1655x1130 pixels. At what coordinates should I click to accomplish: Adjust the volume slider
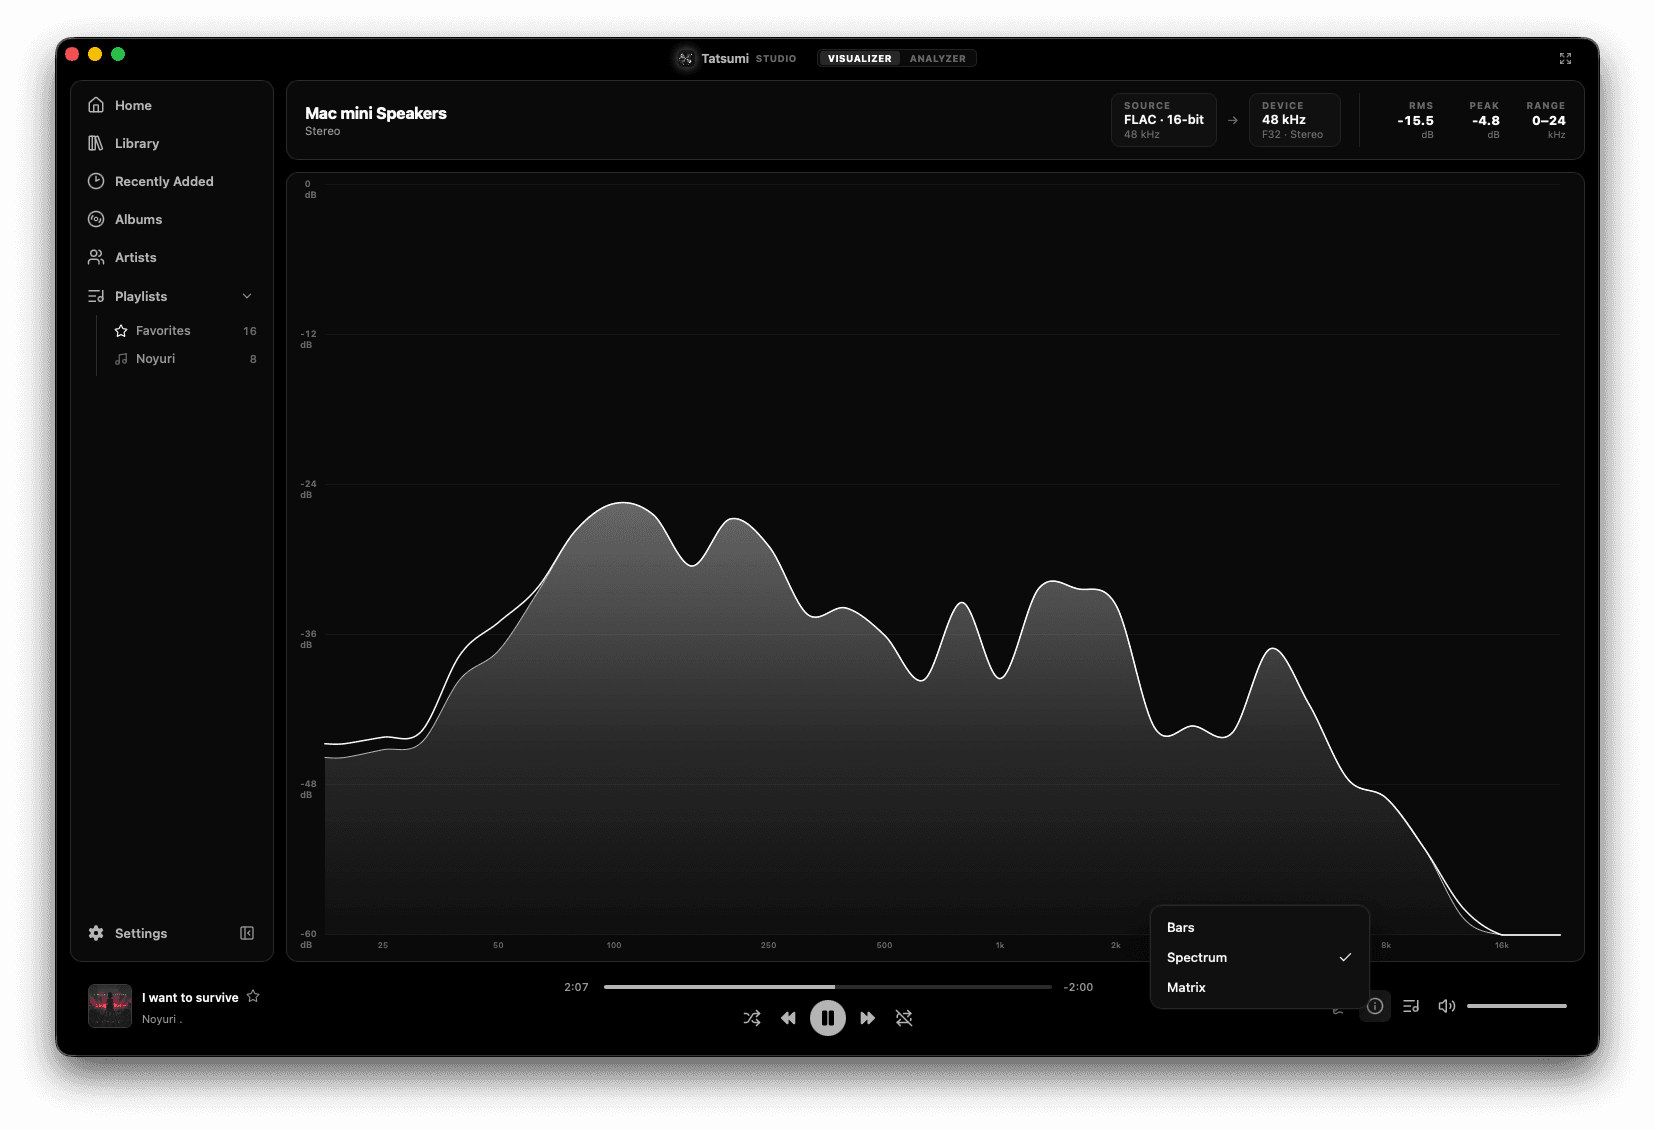pos(1516,1006)
